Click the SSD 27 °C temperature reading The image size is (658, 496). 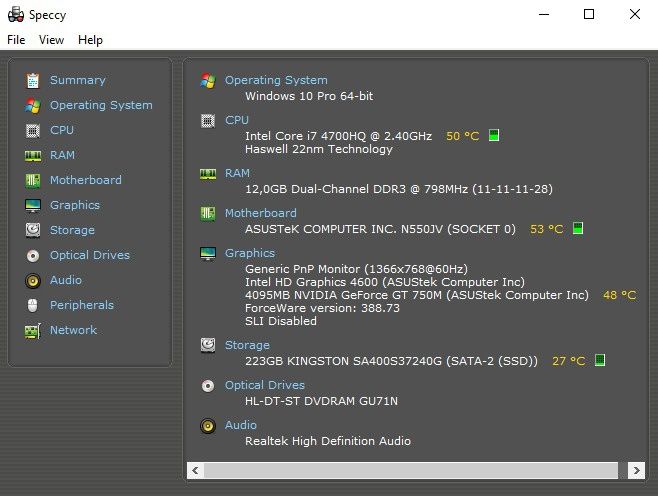tap(569, 361)
